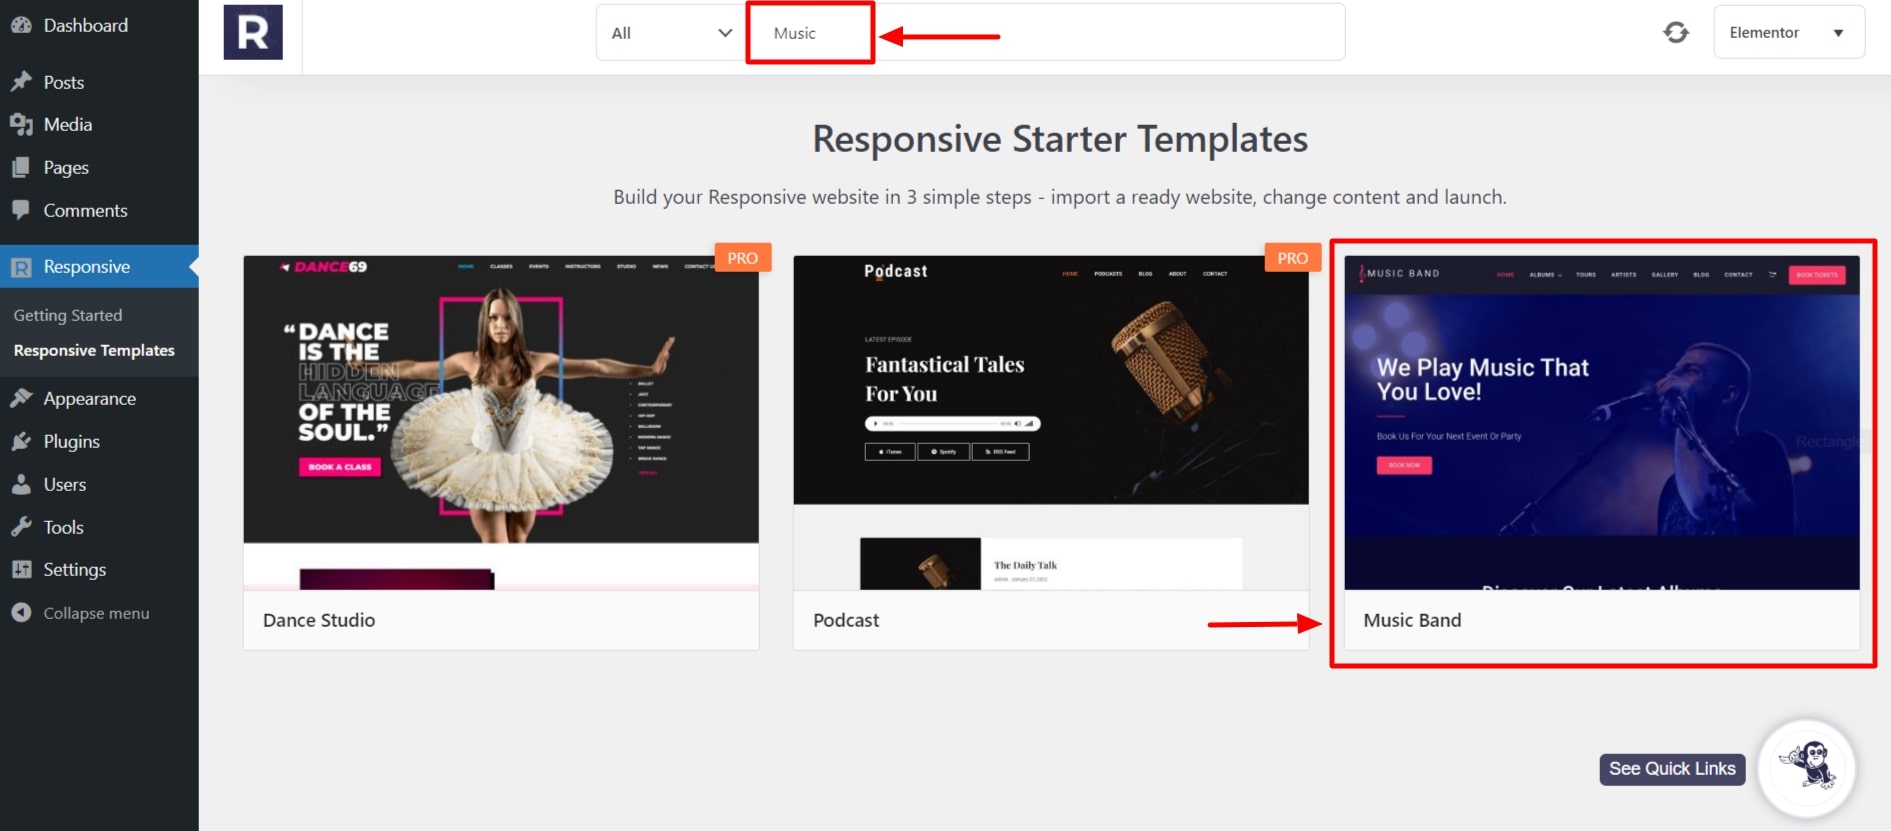Click PRO badge on Dance Studio
The height and width of the screenshot is (831, 1891).
[x=743, y=257]
